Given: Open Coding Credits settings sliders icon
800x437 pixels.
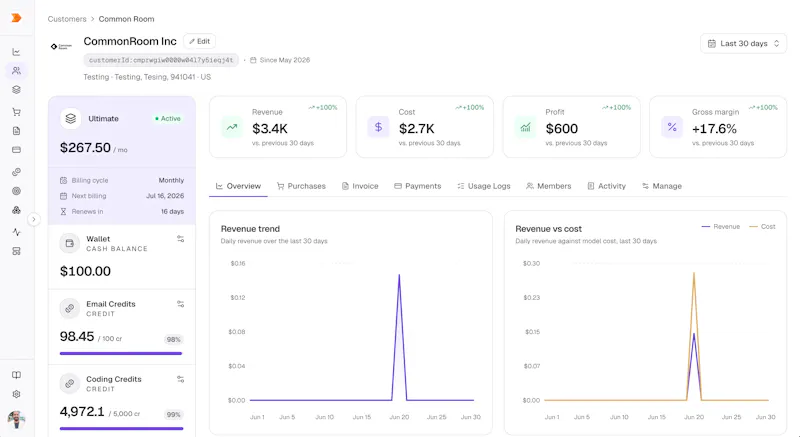Looking at the screenshot, I should tap(181, 379).
